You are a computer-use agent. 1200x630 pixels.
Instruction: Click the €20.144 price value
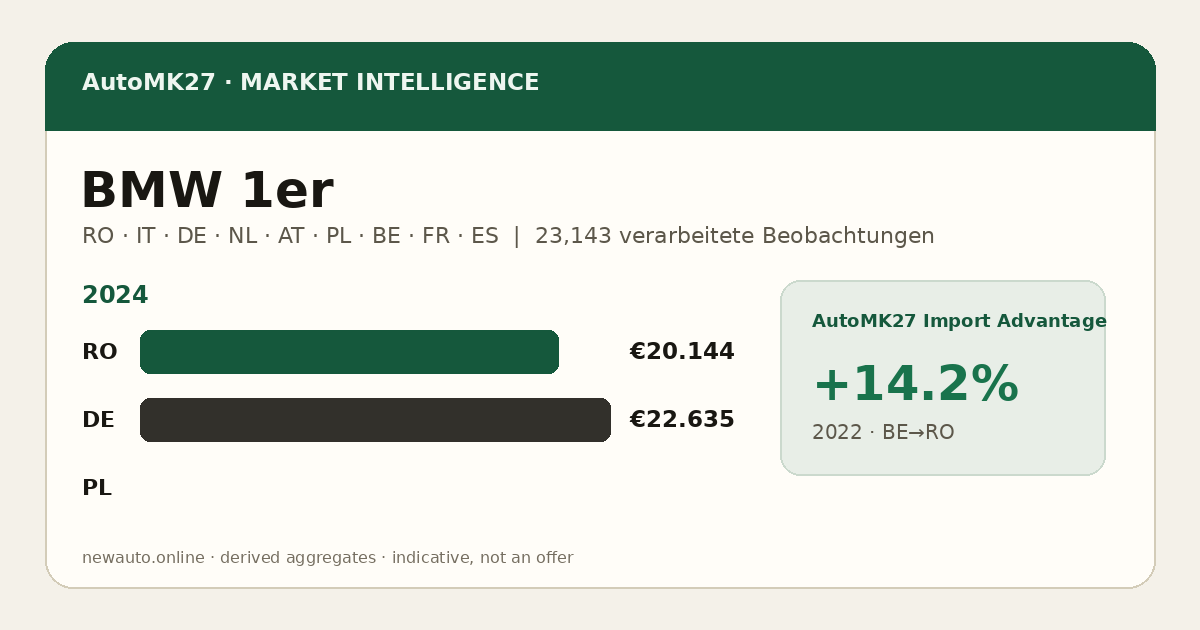pos(682,352)
